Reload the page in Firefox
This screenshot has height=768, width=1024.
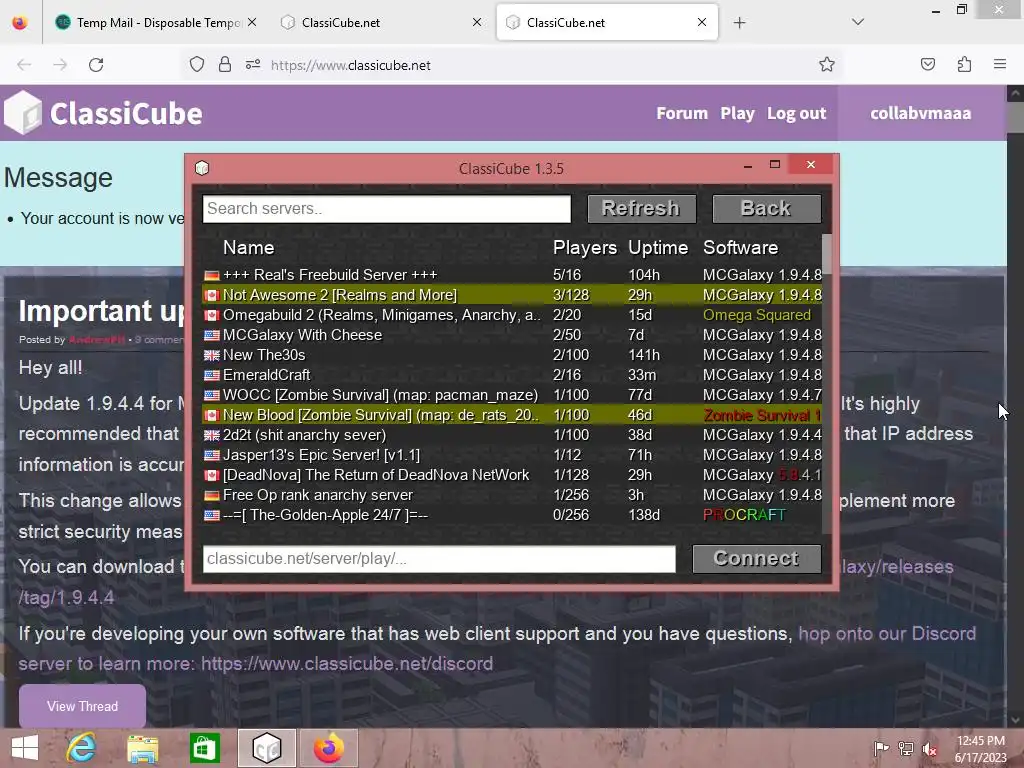pos(96,65)
